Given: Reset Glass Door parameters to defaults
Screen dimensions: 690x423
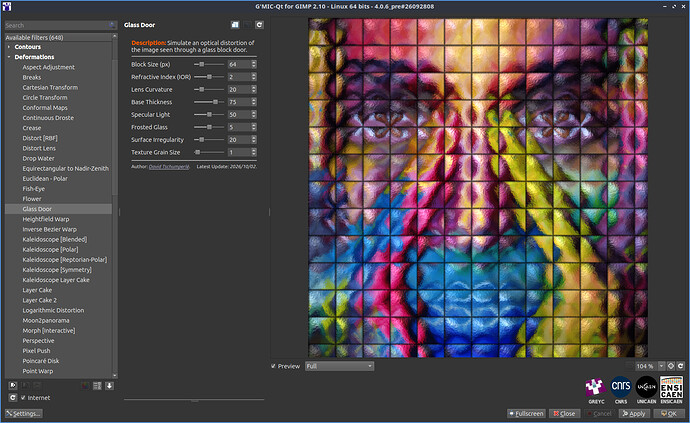Looking at the screenshot, I should [259, 25].
